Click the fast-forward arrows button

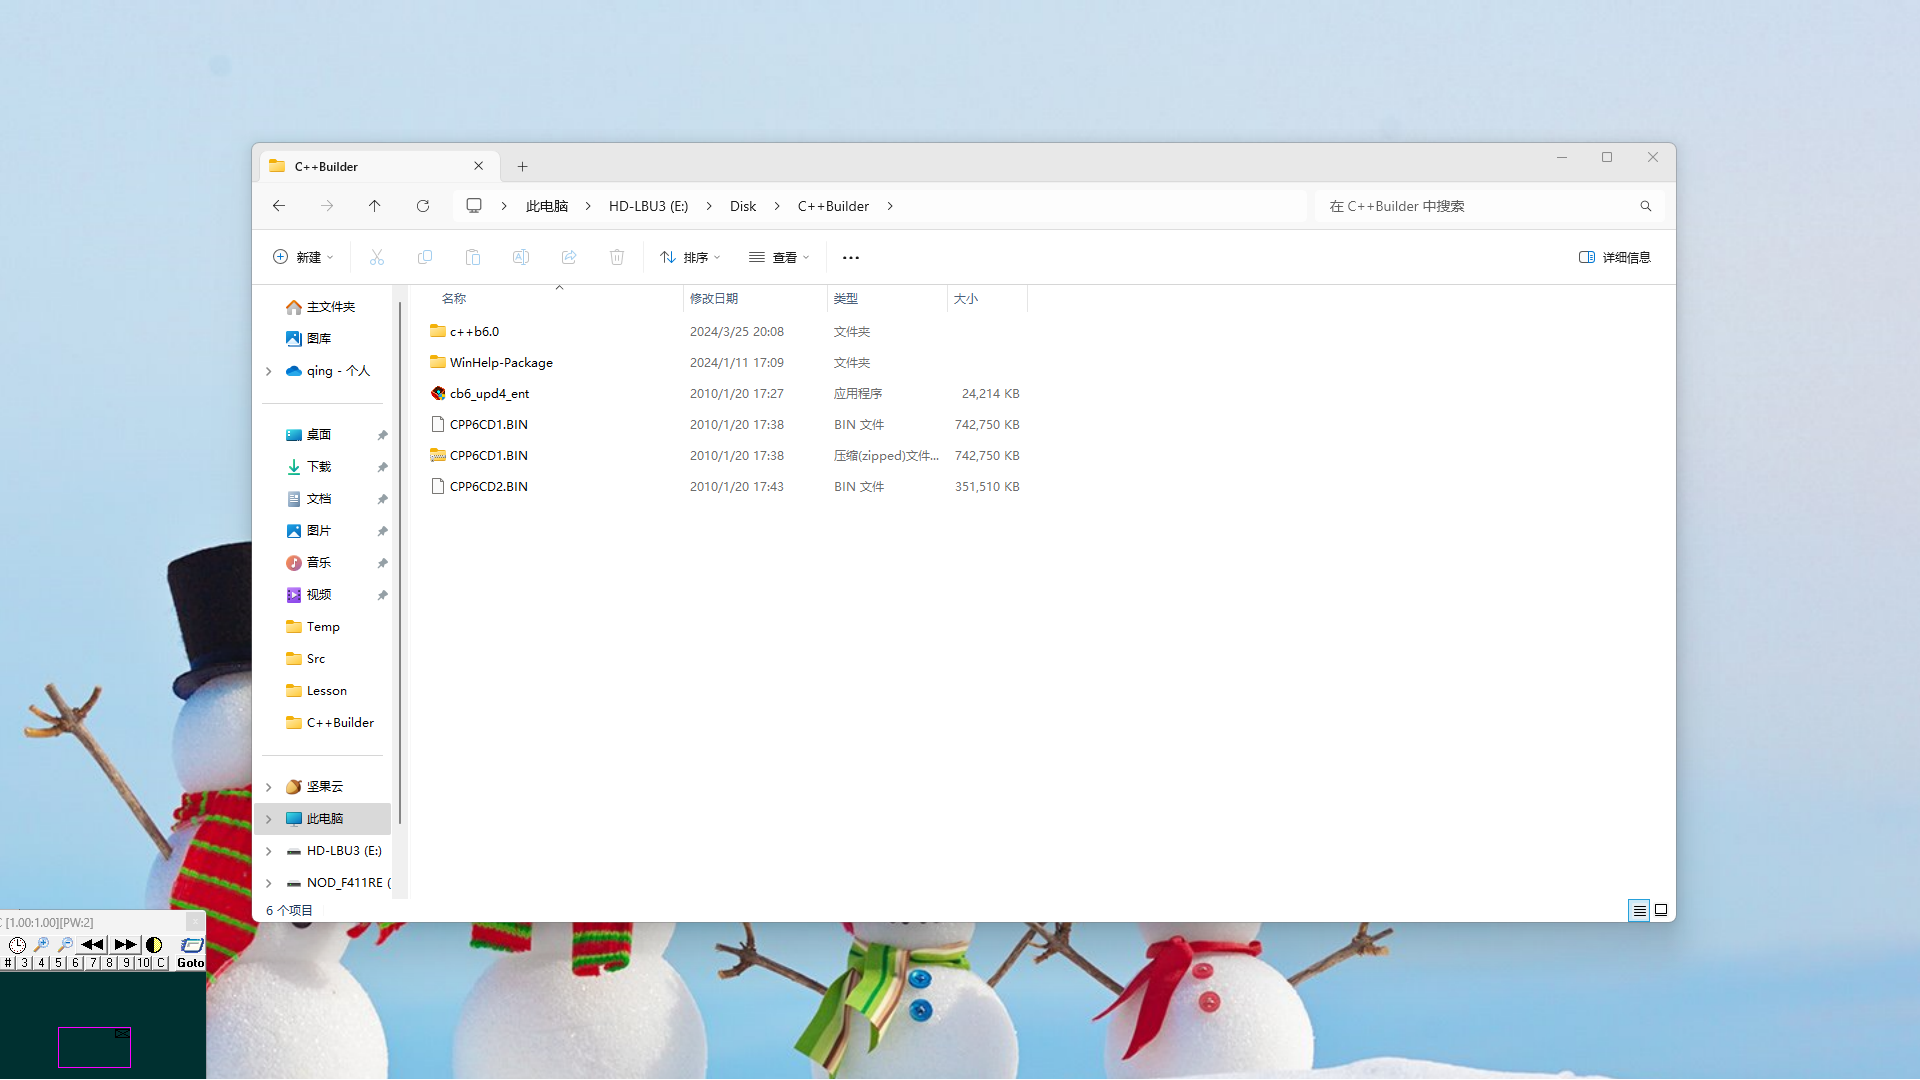125,944
